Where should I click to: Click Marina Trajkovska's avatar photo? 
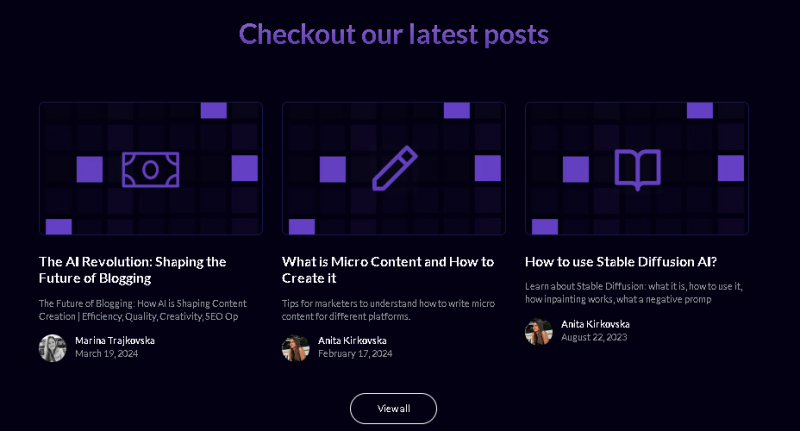point(52,347)
